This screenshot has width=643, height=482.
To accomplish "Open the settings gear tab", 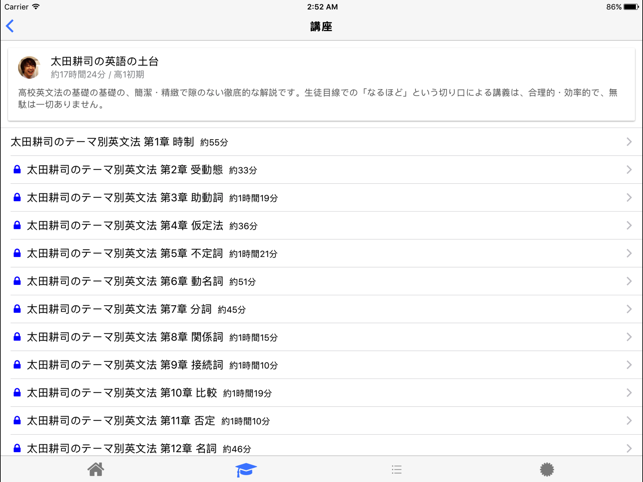I will (547, 469).
